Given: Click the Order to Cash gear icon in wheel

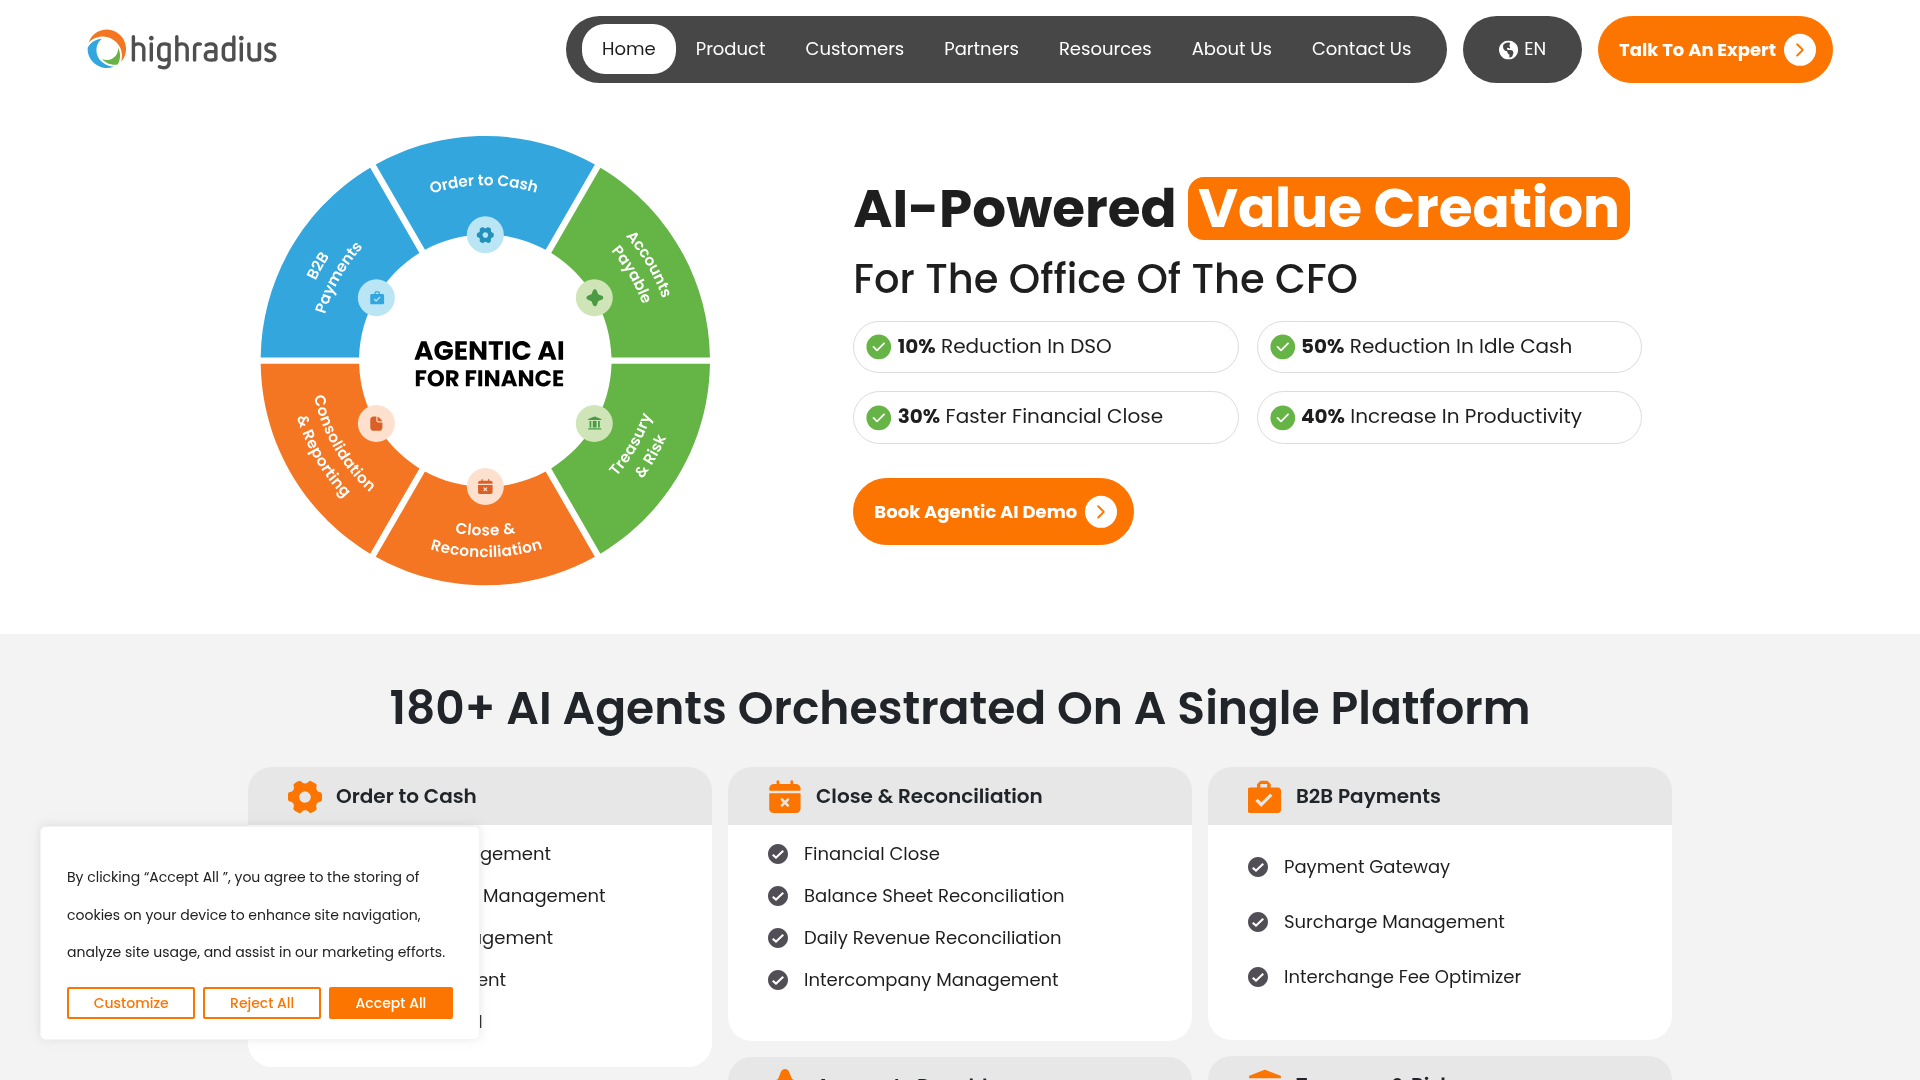Looking at the screenshot, I should (x=485, y=235).
